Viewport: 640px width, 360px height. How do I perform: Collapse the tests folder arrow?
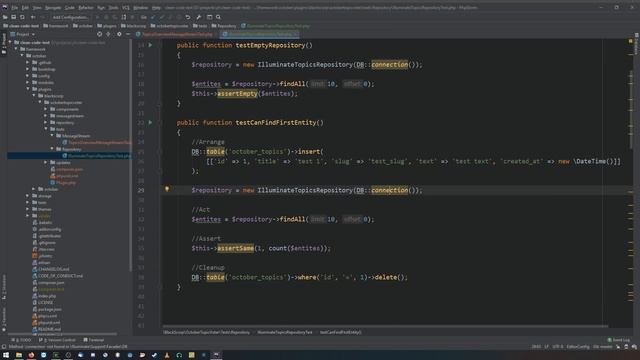46,129
